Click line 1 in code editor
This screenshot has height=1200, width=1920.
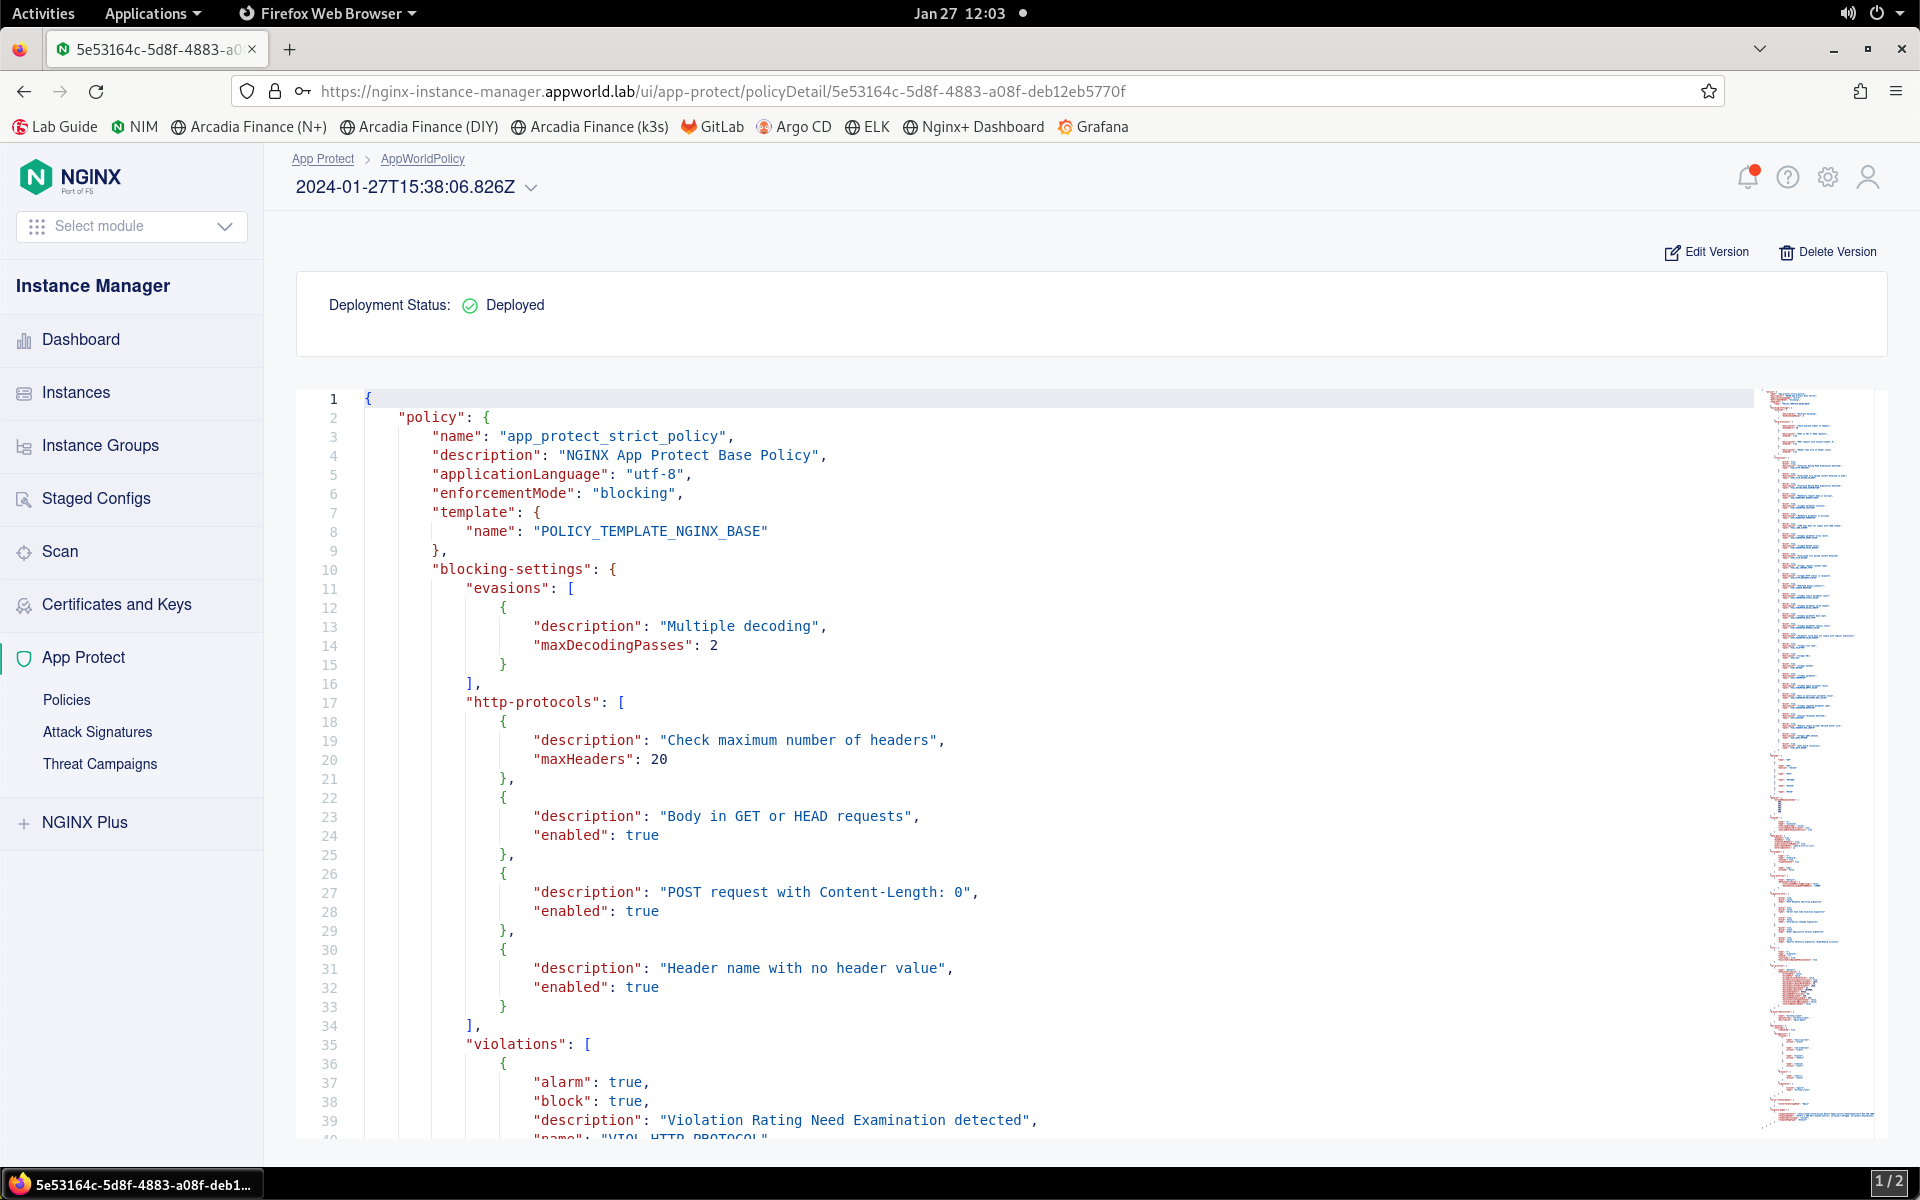[1059, 398]
